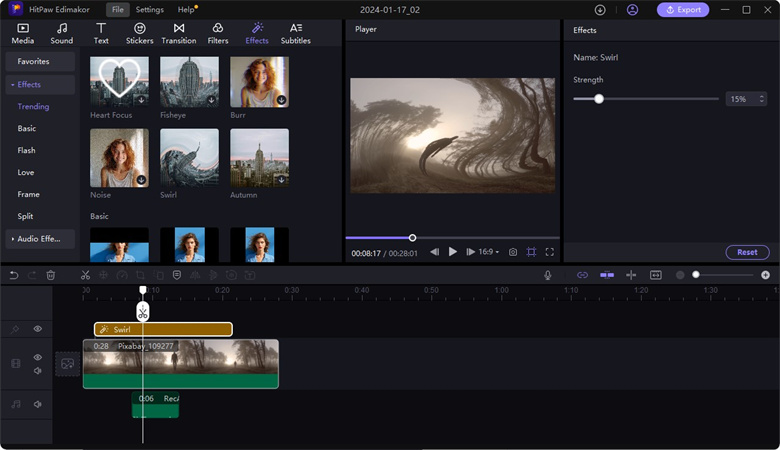The height and width of the screenshot is (450, 780).
Task: Open the Stickers tab
Action: pos(139,33)
